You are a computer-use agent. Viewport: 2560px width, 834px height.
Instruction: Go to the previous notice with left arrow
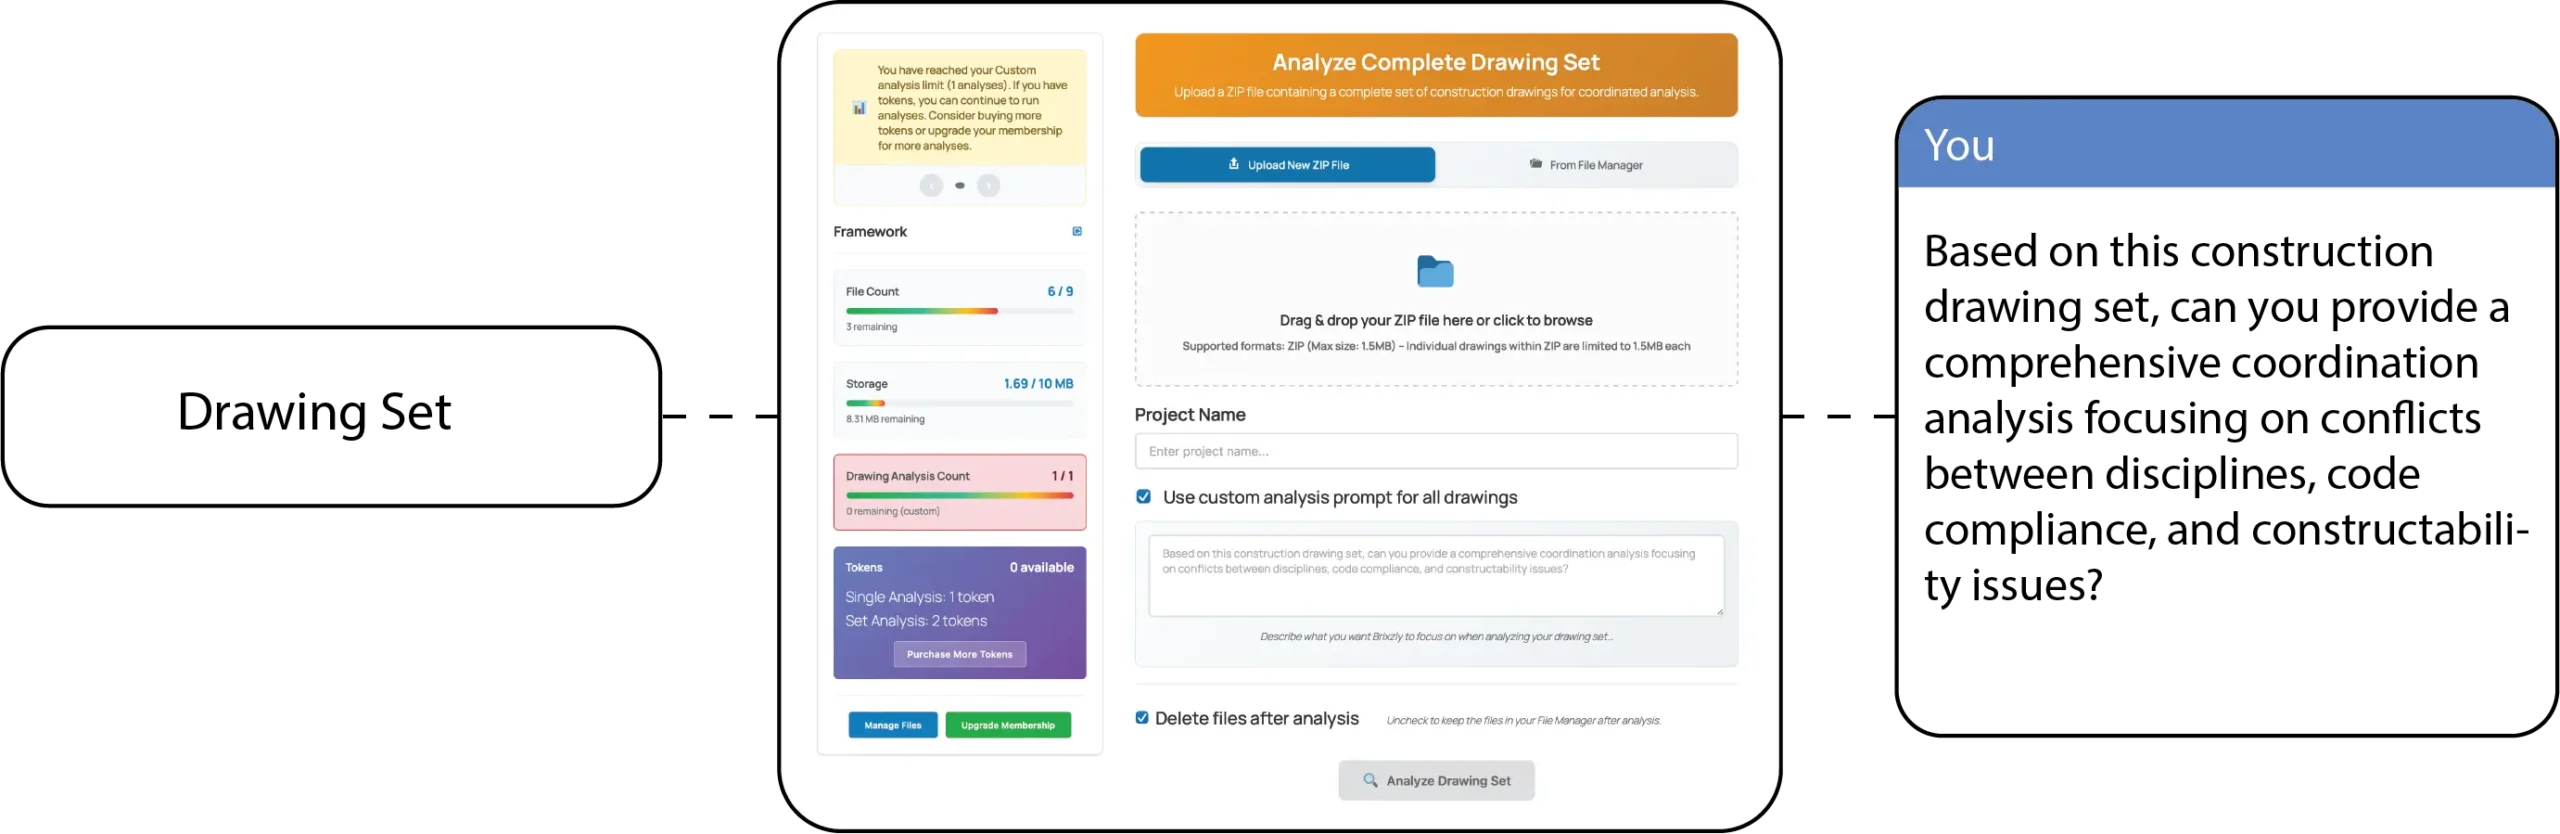click(x=931, y=186)
